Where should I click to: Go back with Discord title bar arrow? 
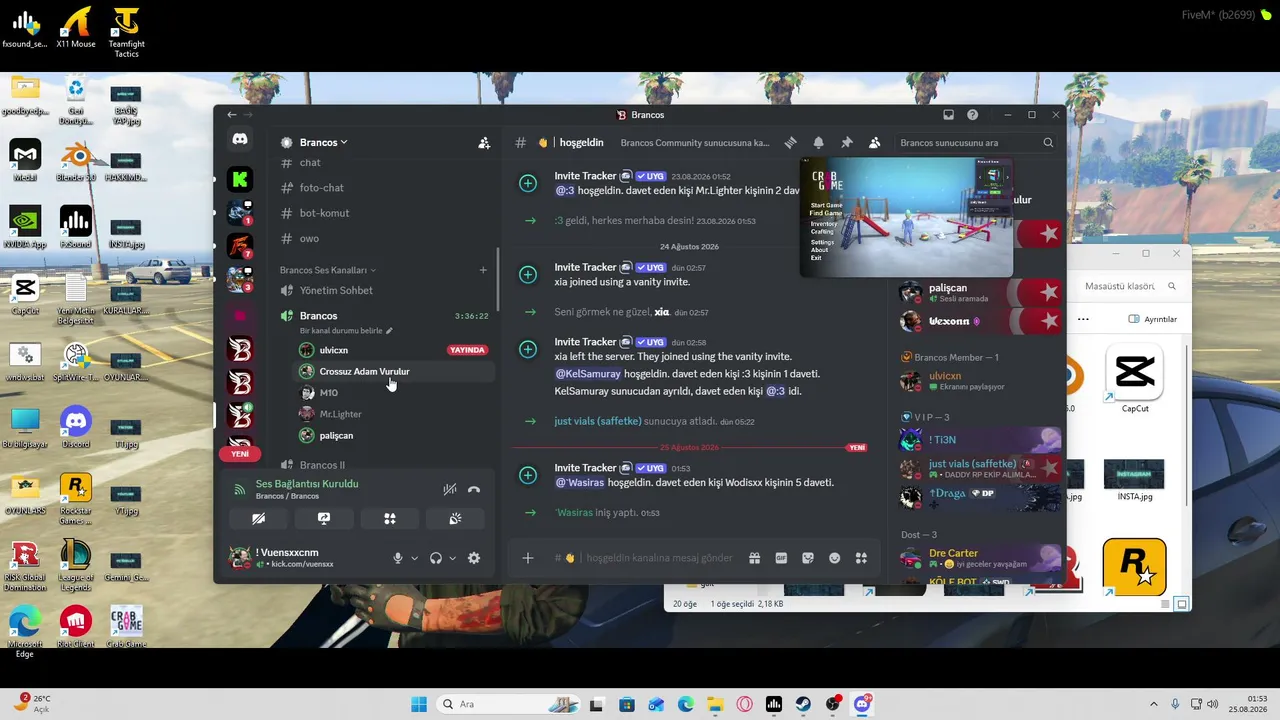[232, 115]
